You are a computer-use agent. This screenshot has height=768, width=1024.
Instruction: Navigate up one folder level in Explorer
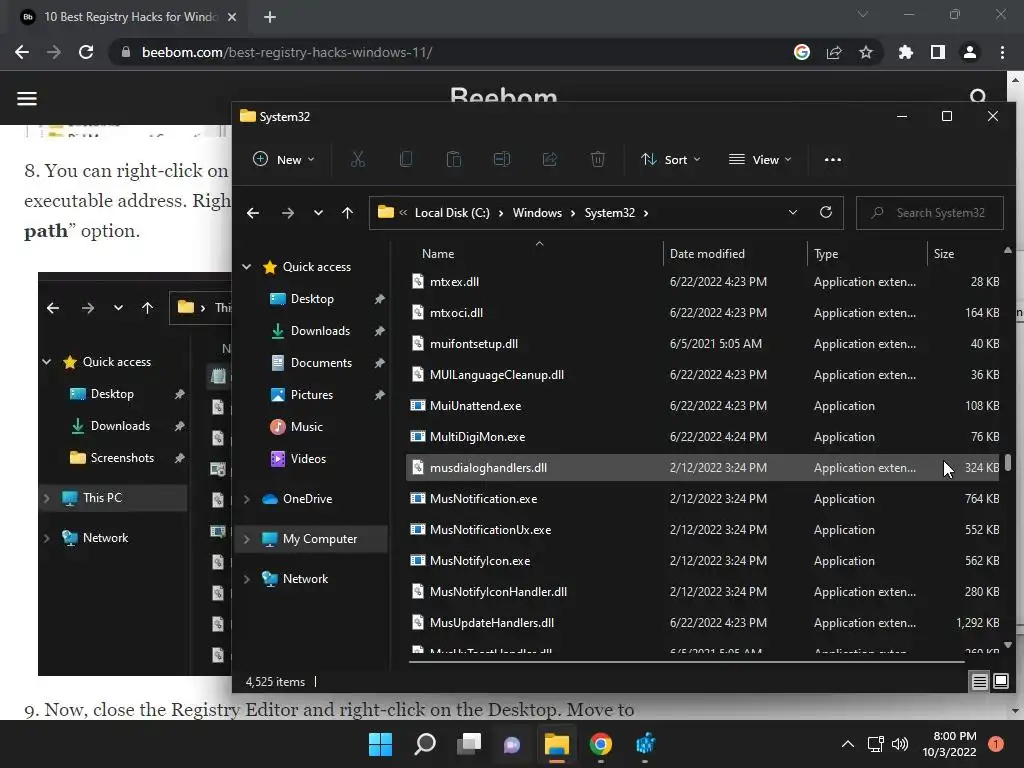(347, 213)
